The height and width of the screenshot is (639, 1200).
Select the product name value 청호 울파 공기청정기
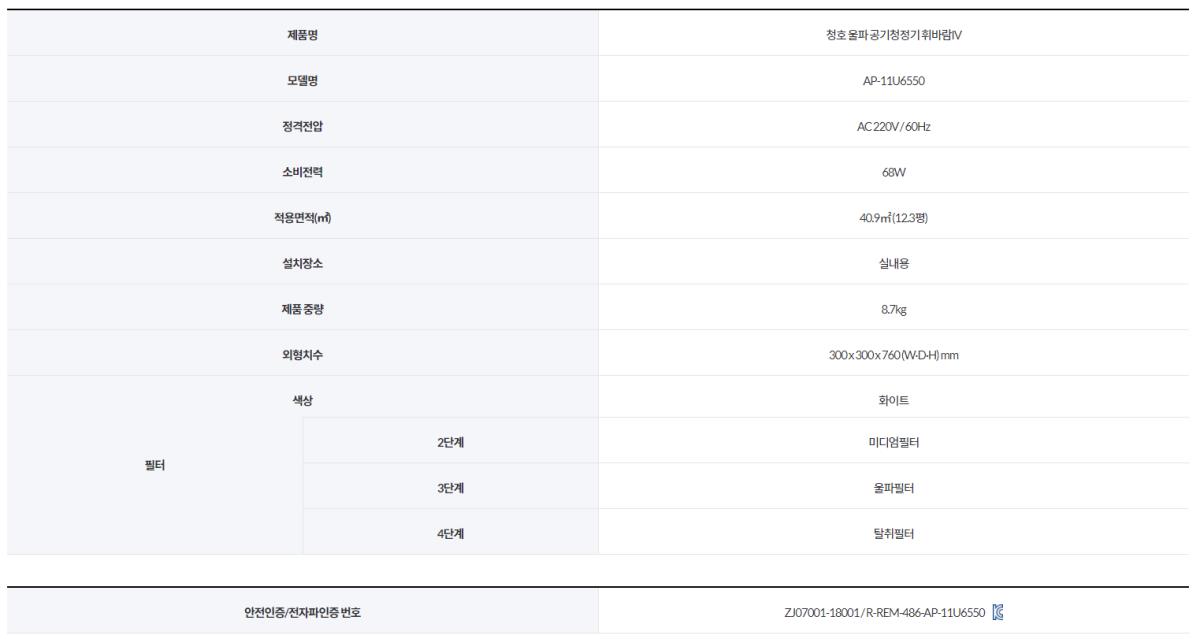[895, 36]
